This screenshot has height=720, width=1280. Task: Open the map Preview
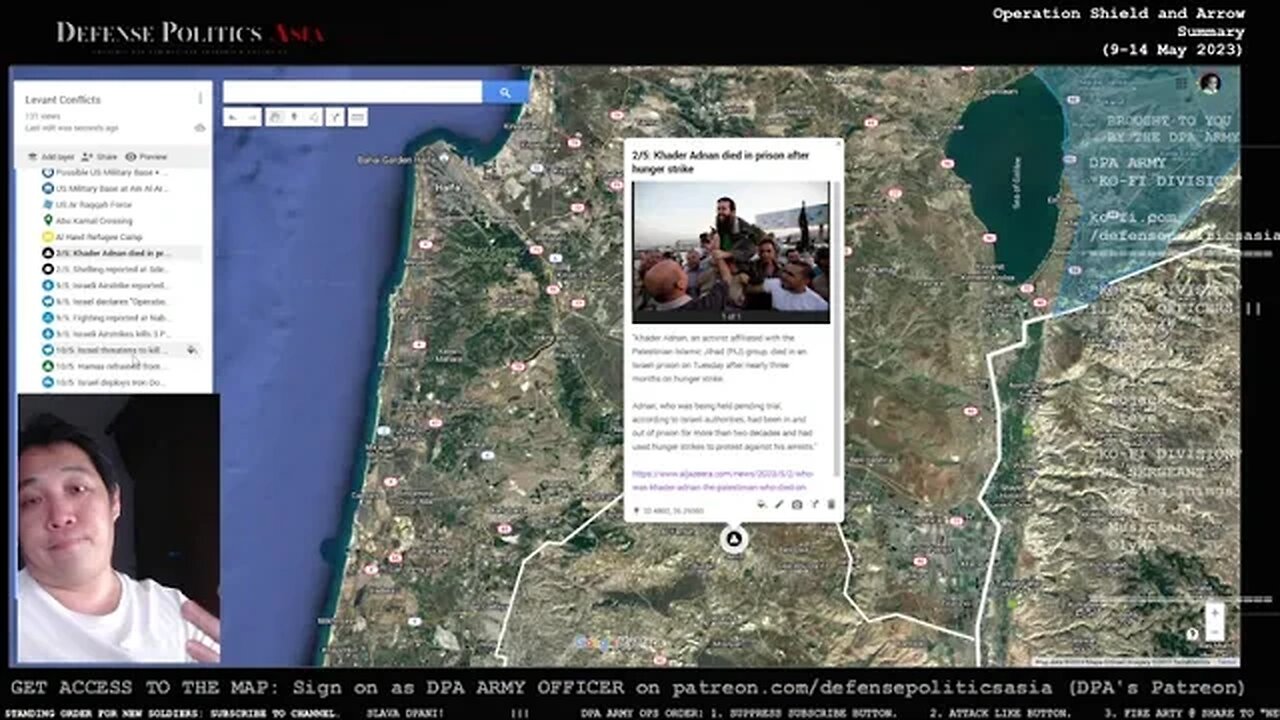pyautogui.click(x=146, y=157)
